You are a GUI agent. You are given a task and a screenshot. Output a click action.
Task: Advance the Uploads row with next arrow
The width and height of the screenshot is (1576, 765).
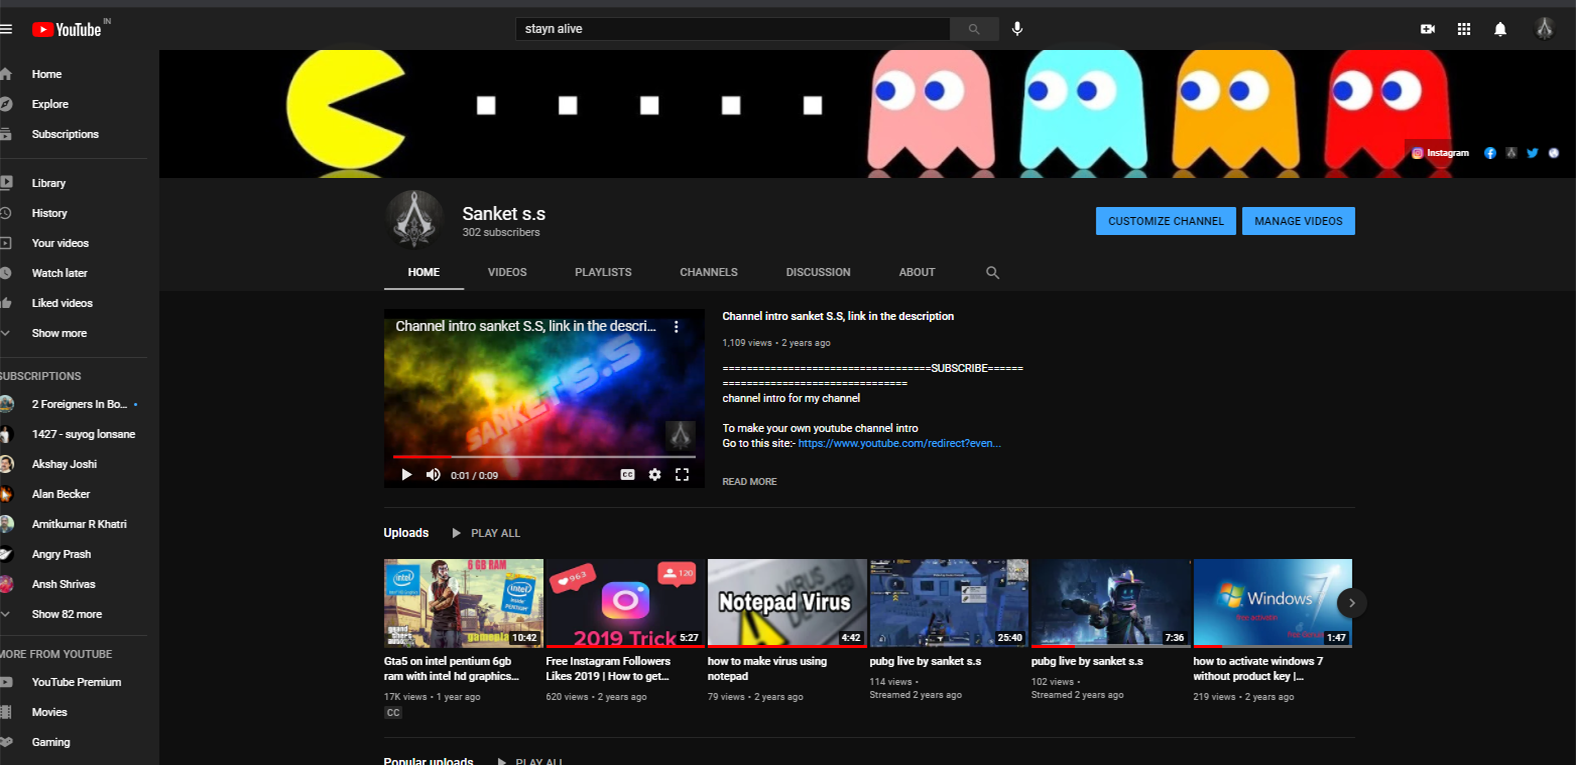tap(1352, 603)
